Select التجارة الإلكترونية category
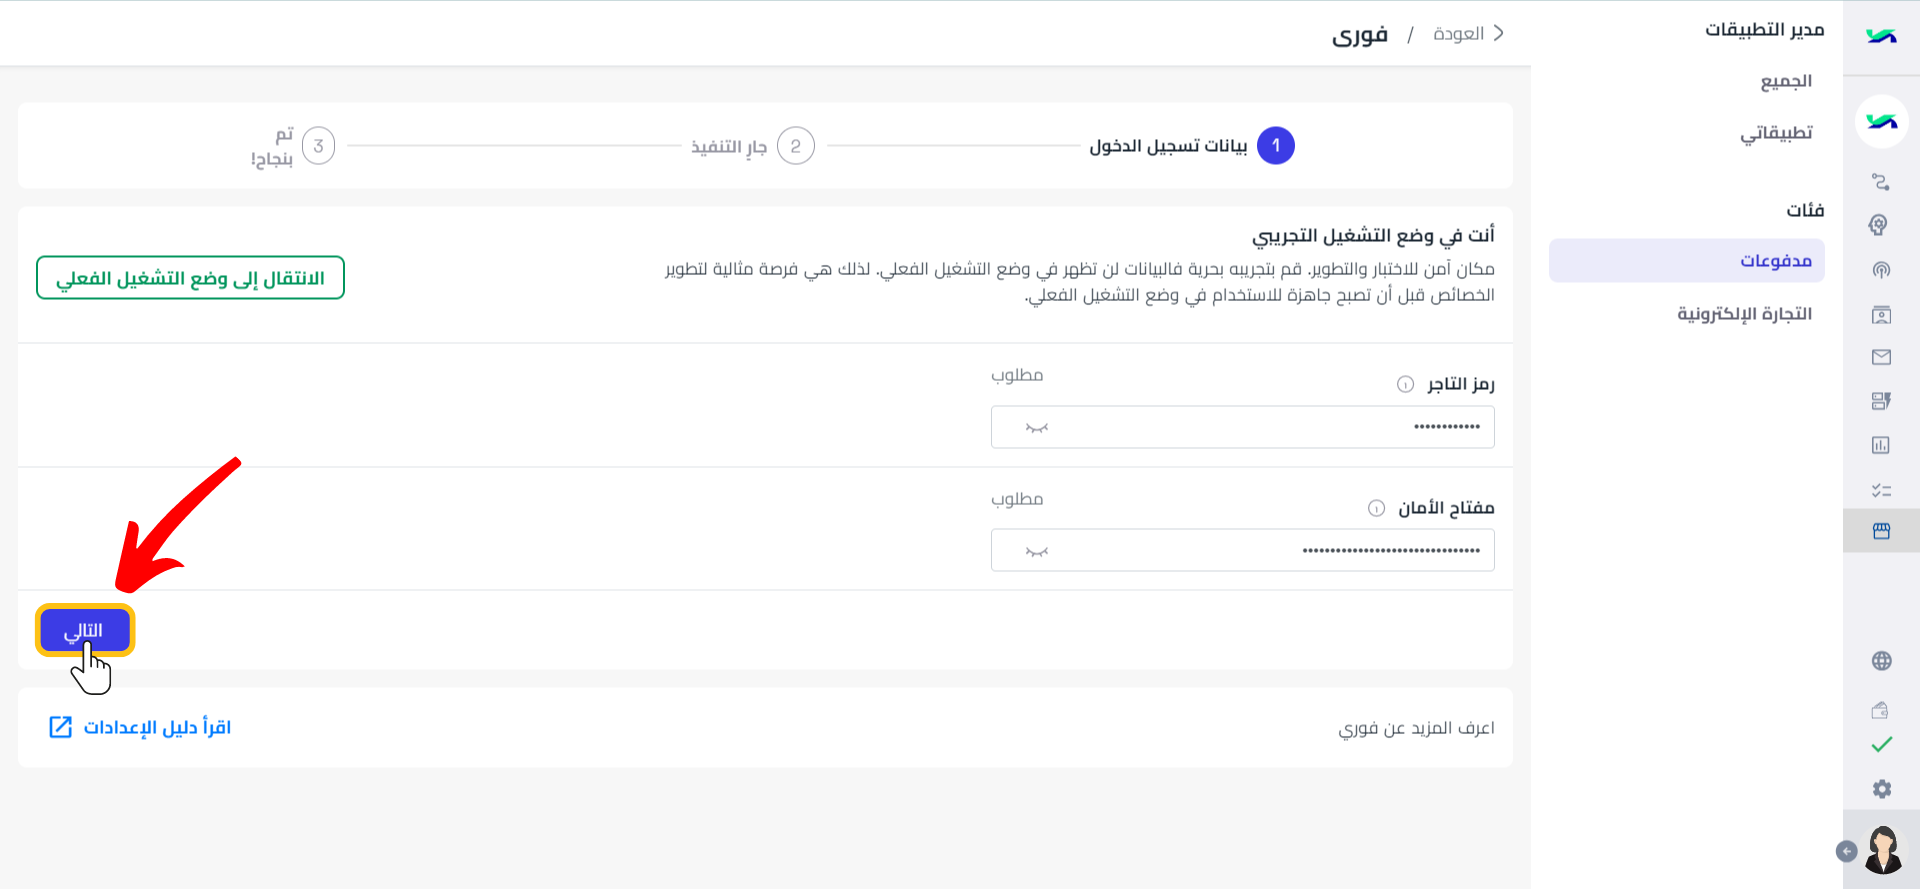Screen dimensions: 1920x889 (x=1745, y=314)
